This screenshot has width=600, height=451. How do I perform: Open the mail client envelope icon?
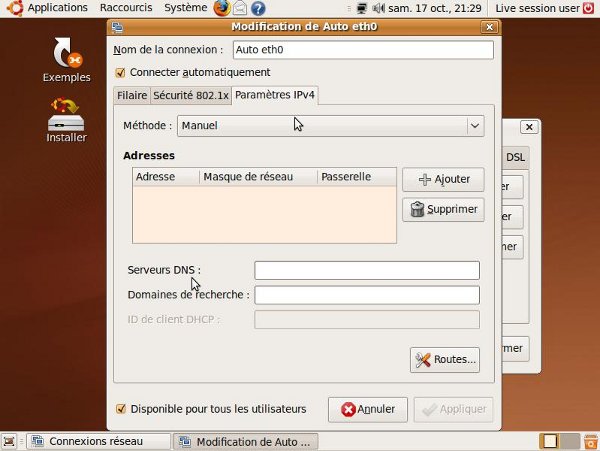coord(241,8)
